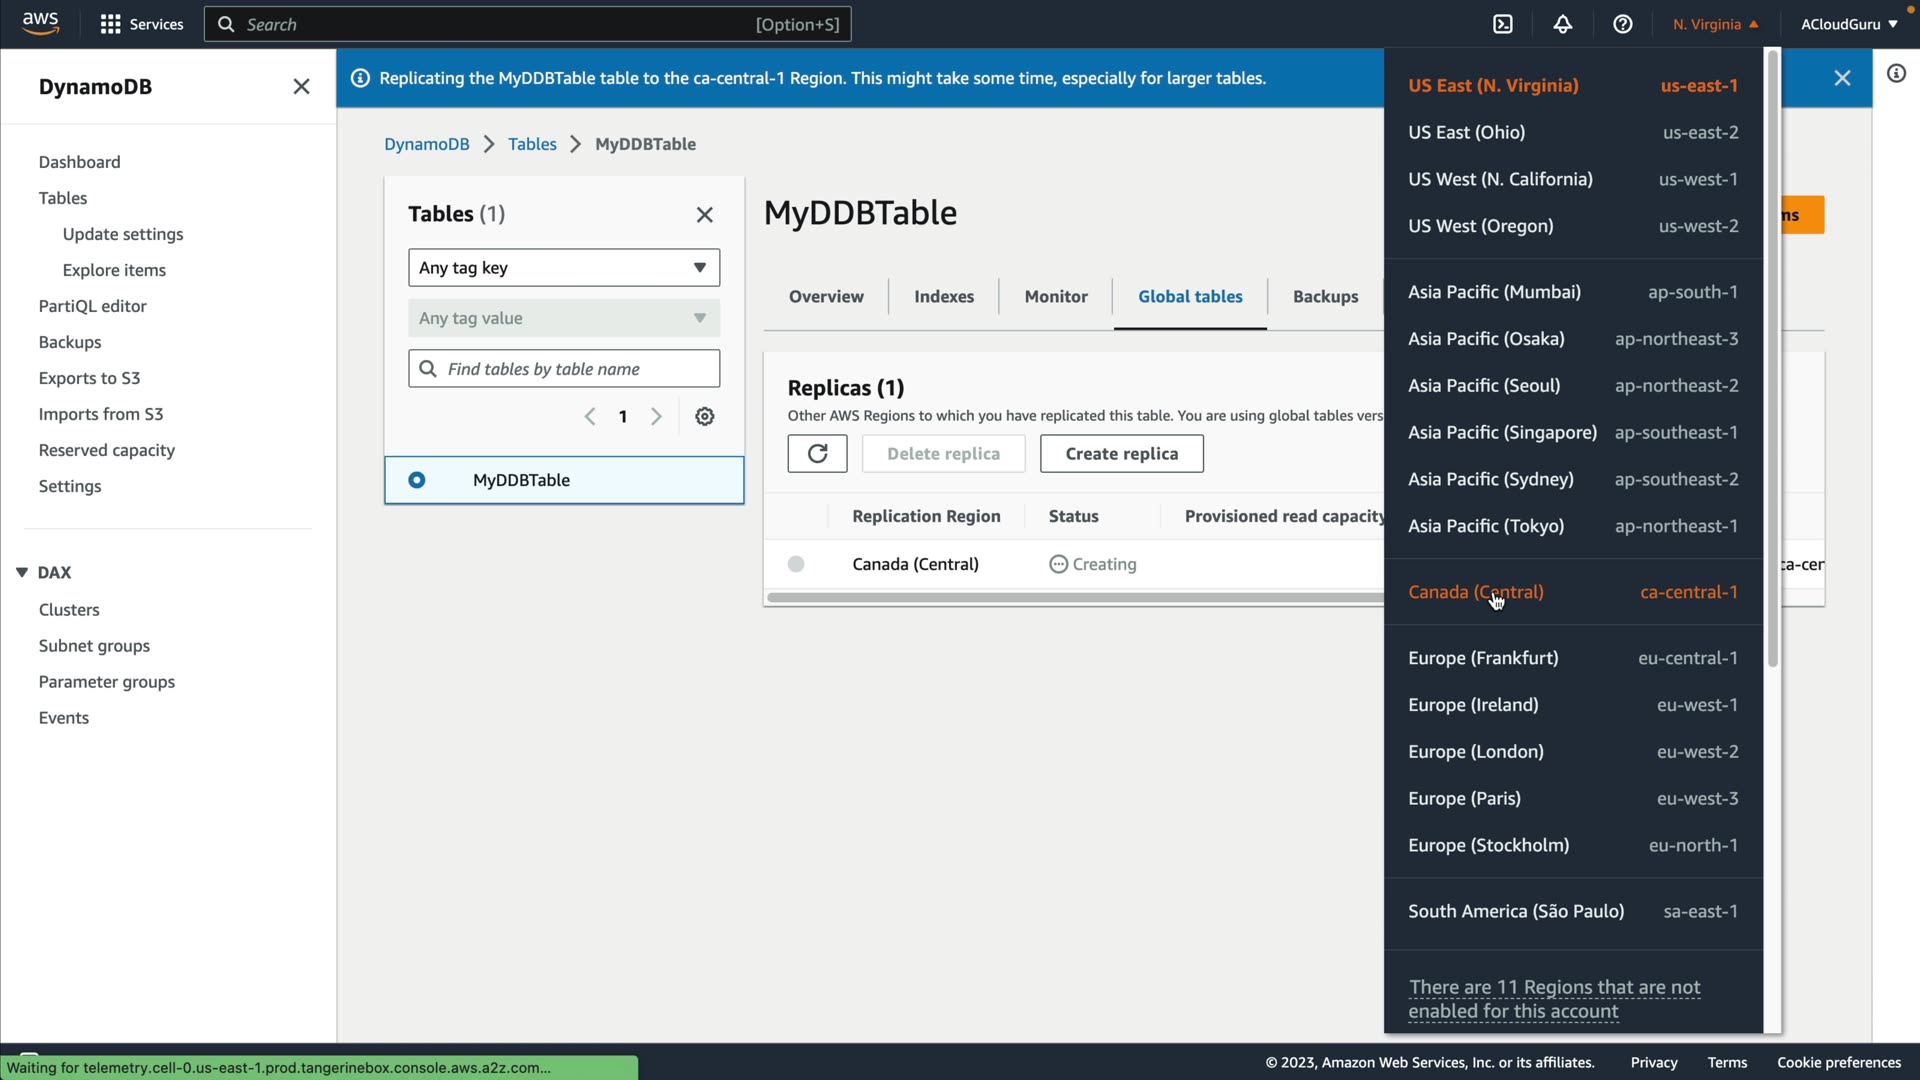Click the Services grid icon
The height and width of the screenshot is (1080, 1920).
pos(110,24)
